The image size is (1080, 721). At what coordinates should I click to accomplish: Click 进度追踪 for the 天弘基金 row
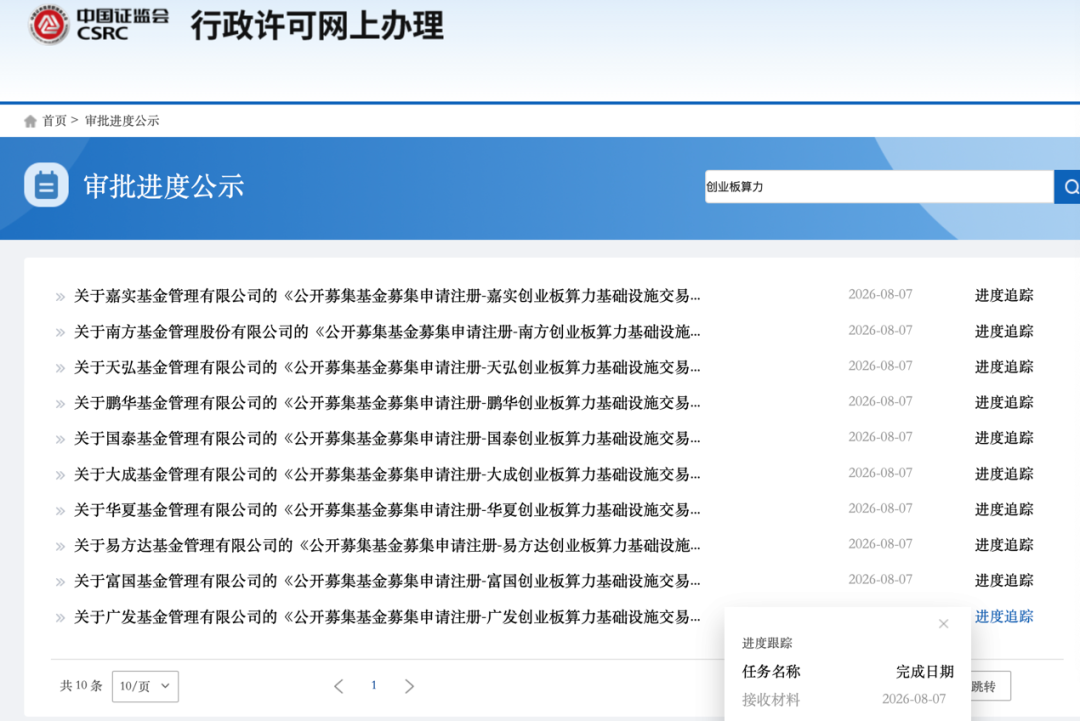point(1004,367)
